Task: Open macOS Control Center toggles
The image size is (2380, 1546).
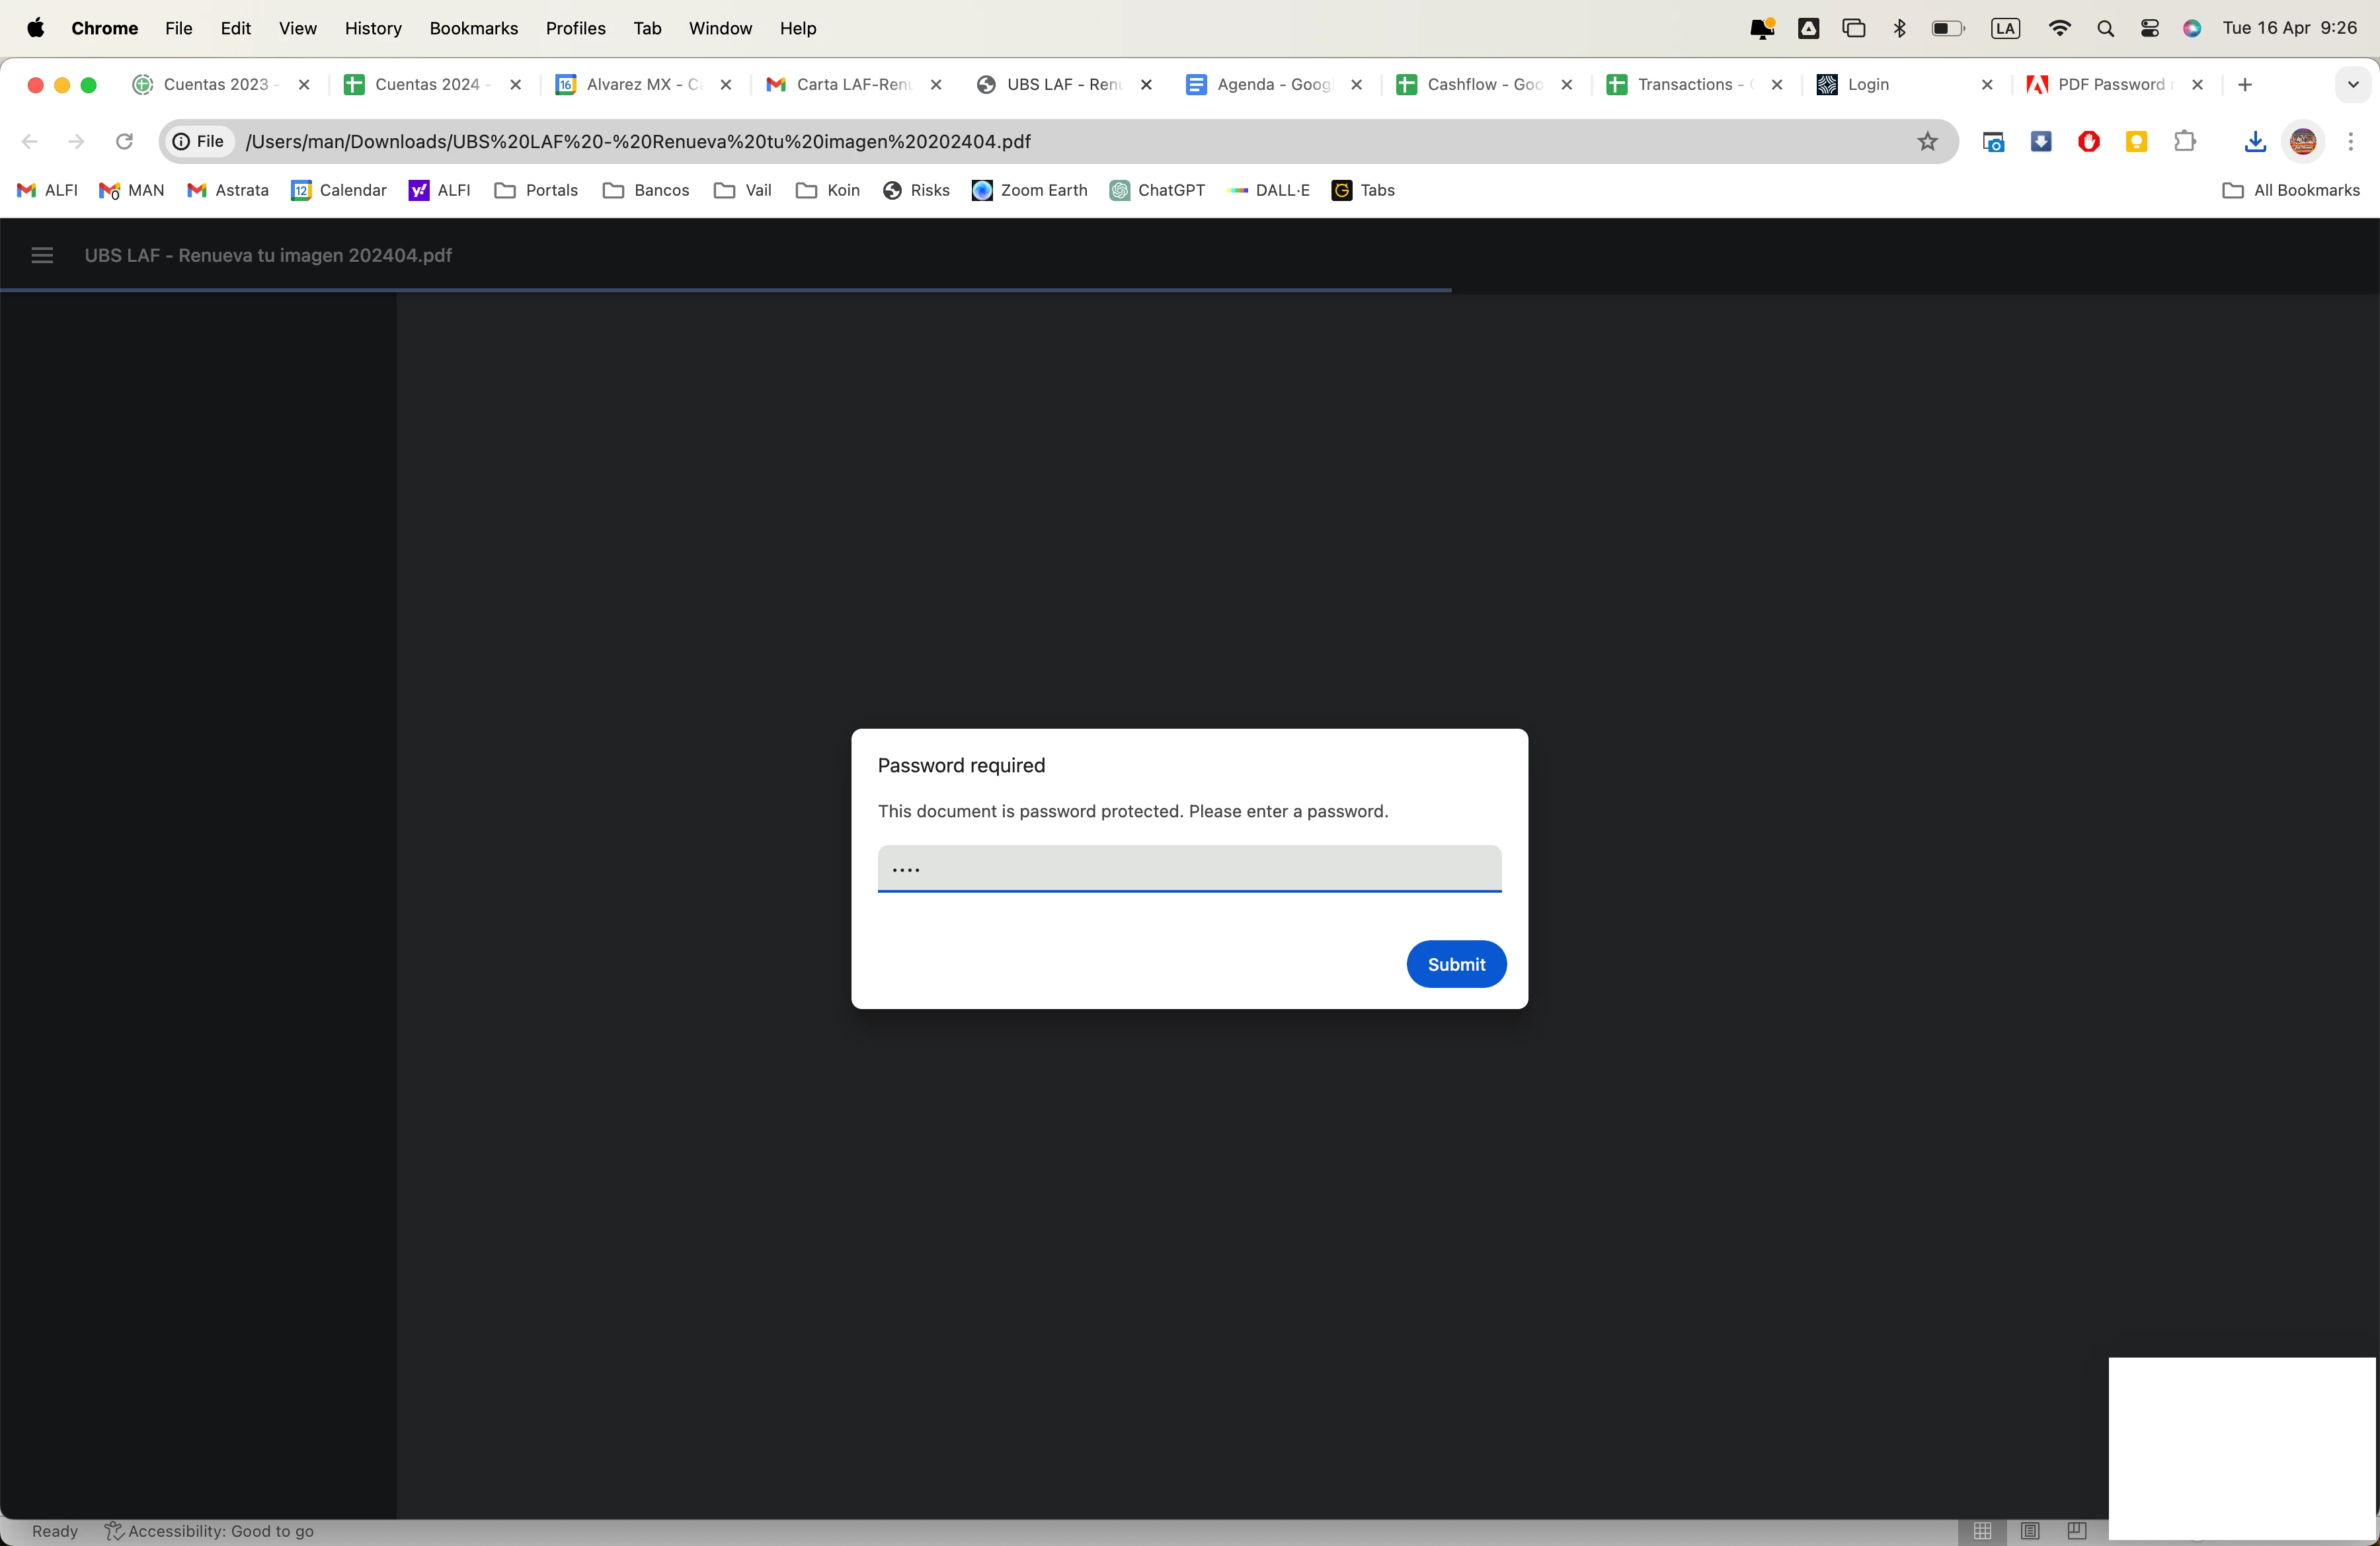Action: [2149, 29]
